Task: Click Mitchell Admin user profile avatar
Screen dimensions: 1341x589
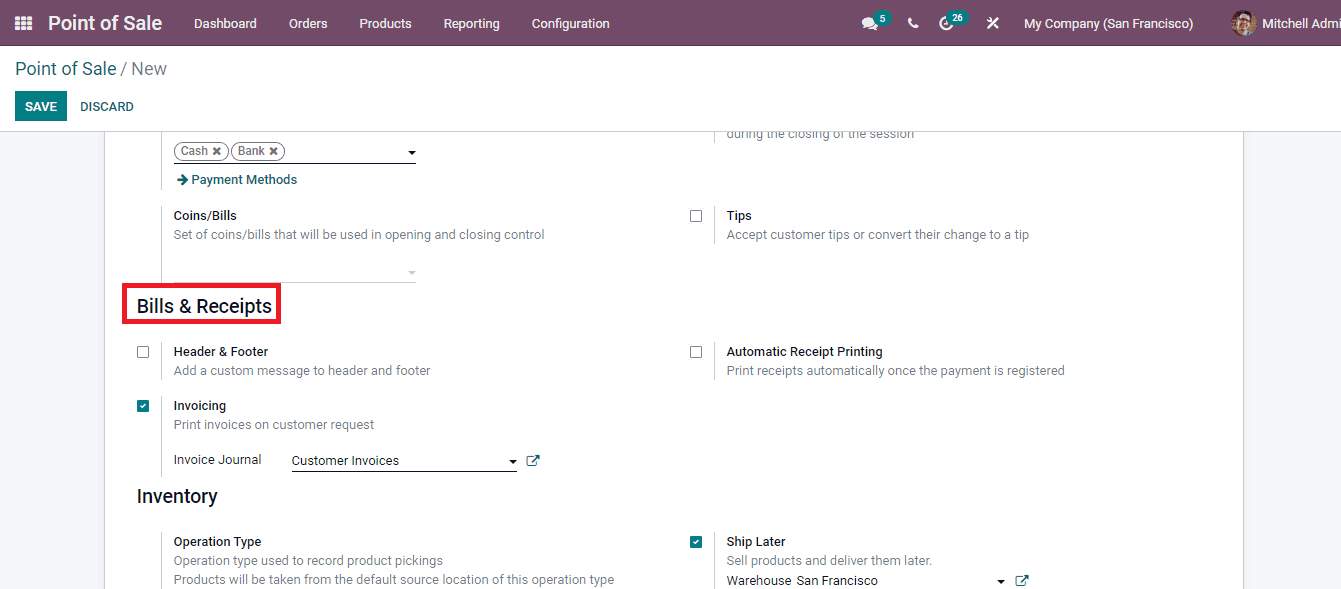Action: click(1243, 23)
